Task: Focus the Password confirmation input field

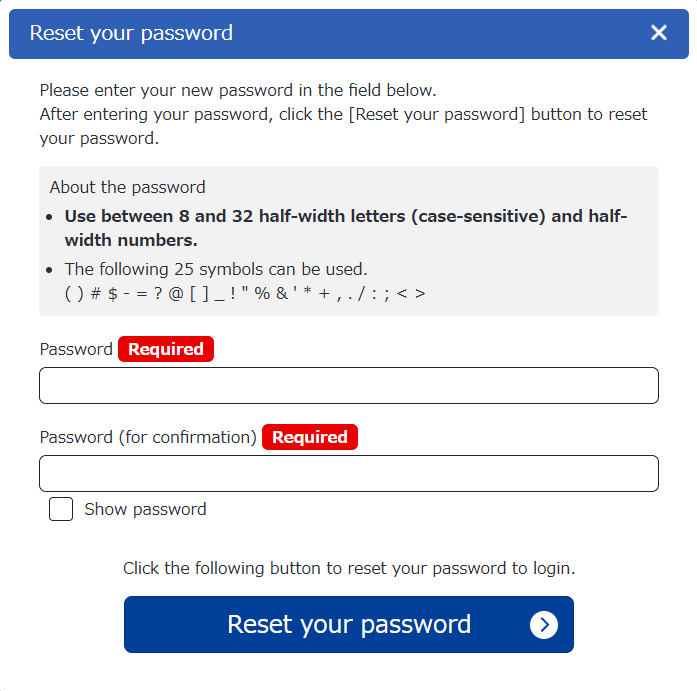Action: point(348,474)
